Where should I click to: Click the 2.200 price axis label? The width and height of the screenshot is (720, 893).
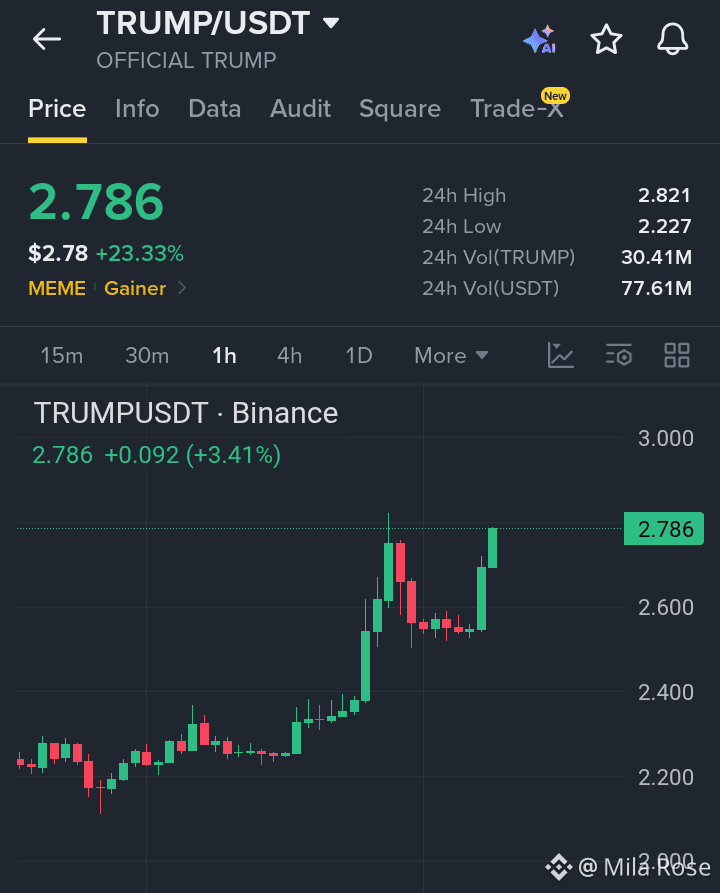665,777
